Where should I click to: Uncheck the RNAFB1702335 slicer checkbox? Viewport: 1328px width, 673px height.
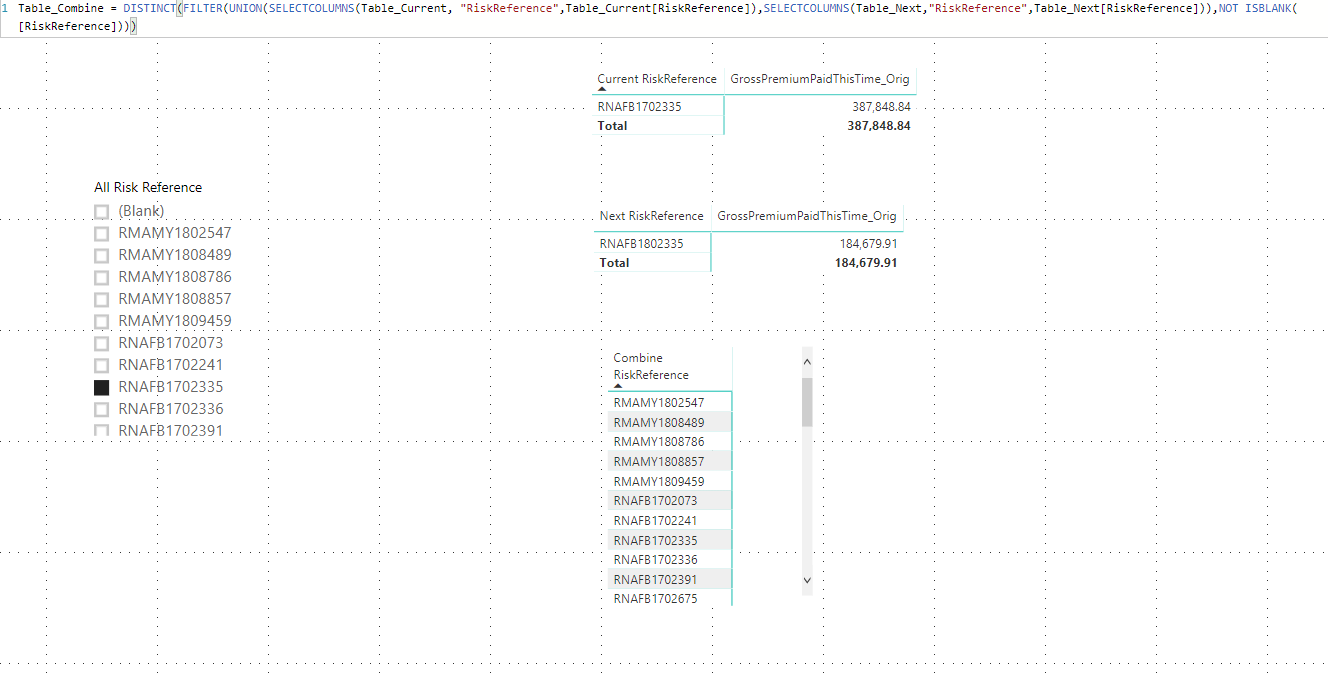coord(101,388)
